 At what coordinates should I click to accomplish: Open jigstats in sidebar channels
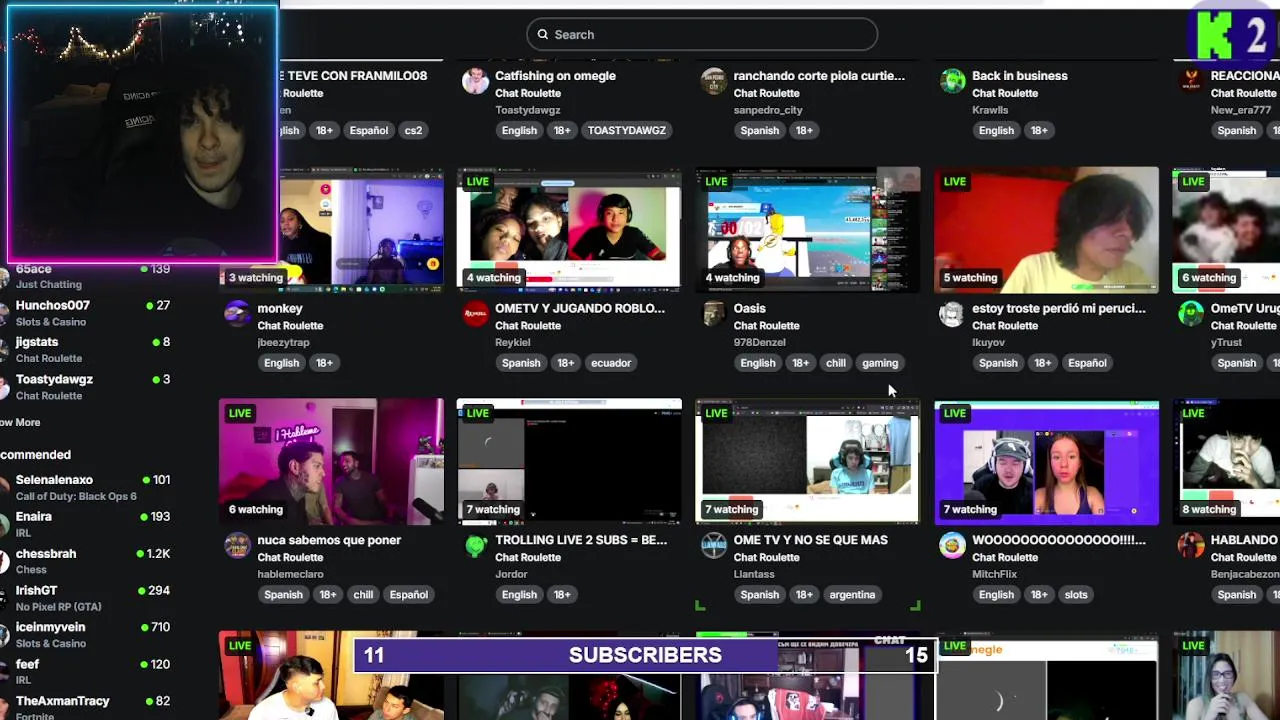87,349
